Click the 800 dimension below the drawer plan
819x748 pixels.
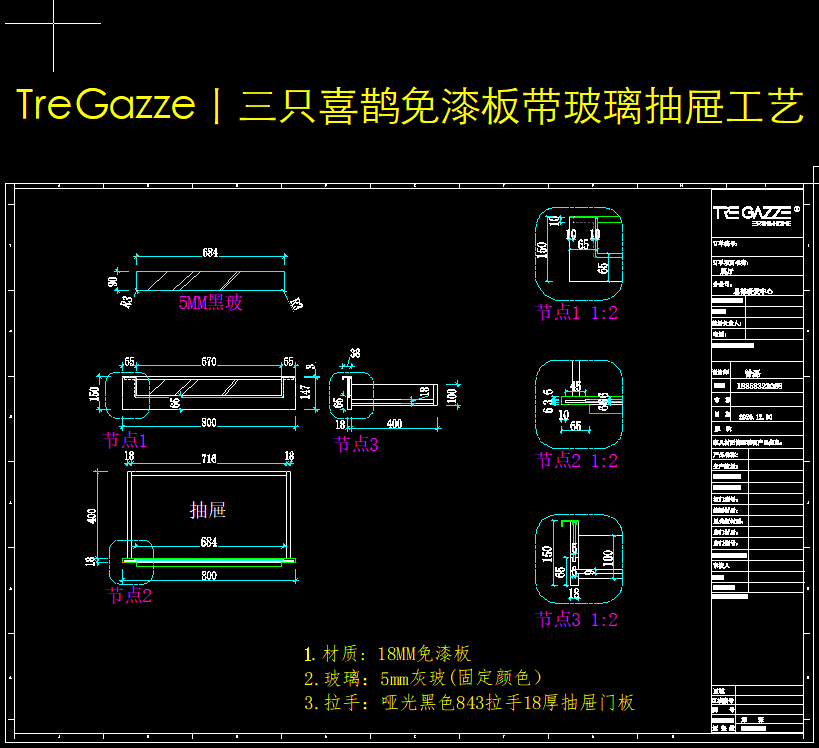pyautogui.click(x=209, y=576)
